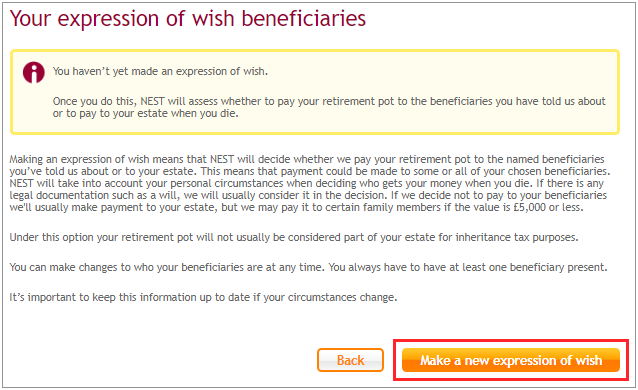Click the line starting 'you've told us about or to your estate'
Viewport: 638px width, 390px height.
[310, 171]
